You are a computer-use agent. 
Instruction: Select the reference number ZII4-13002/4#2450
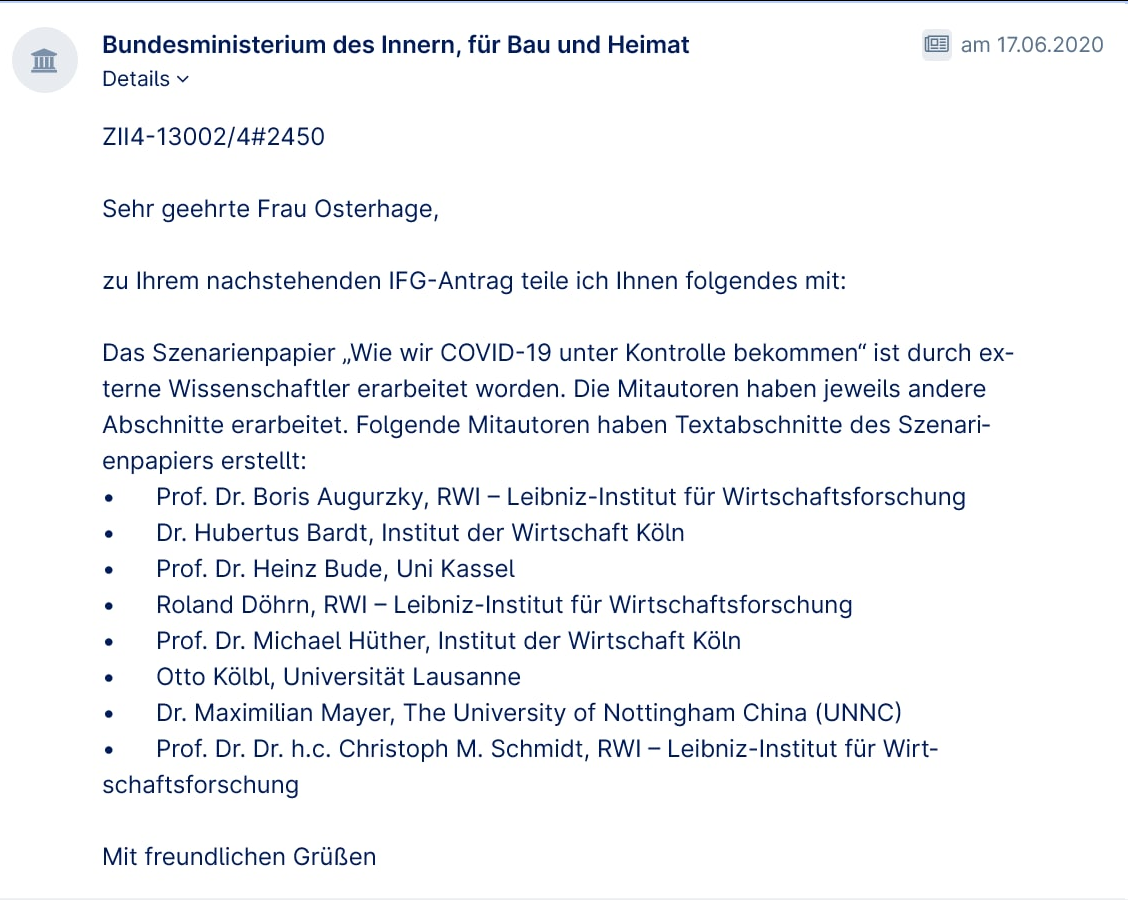click(x=214, y=137)
